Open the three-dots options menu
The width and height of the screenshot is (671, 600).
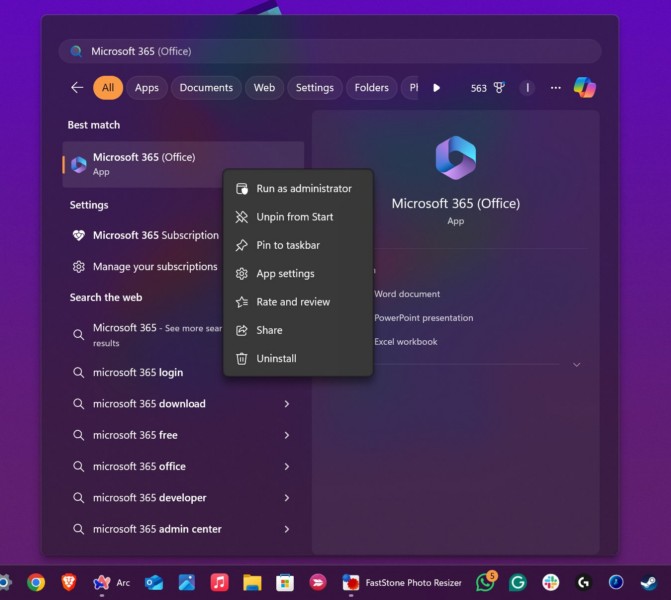click(555, 88)
